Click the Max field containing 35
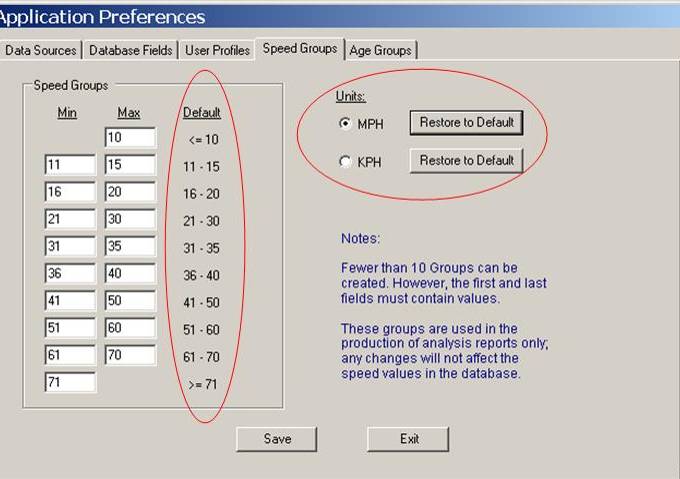Screen dimensions: 680x479 130,246
